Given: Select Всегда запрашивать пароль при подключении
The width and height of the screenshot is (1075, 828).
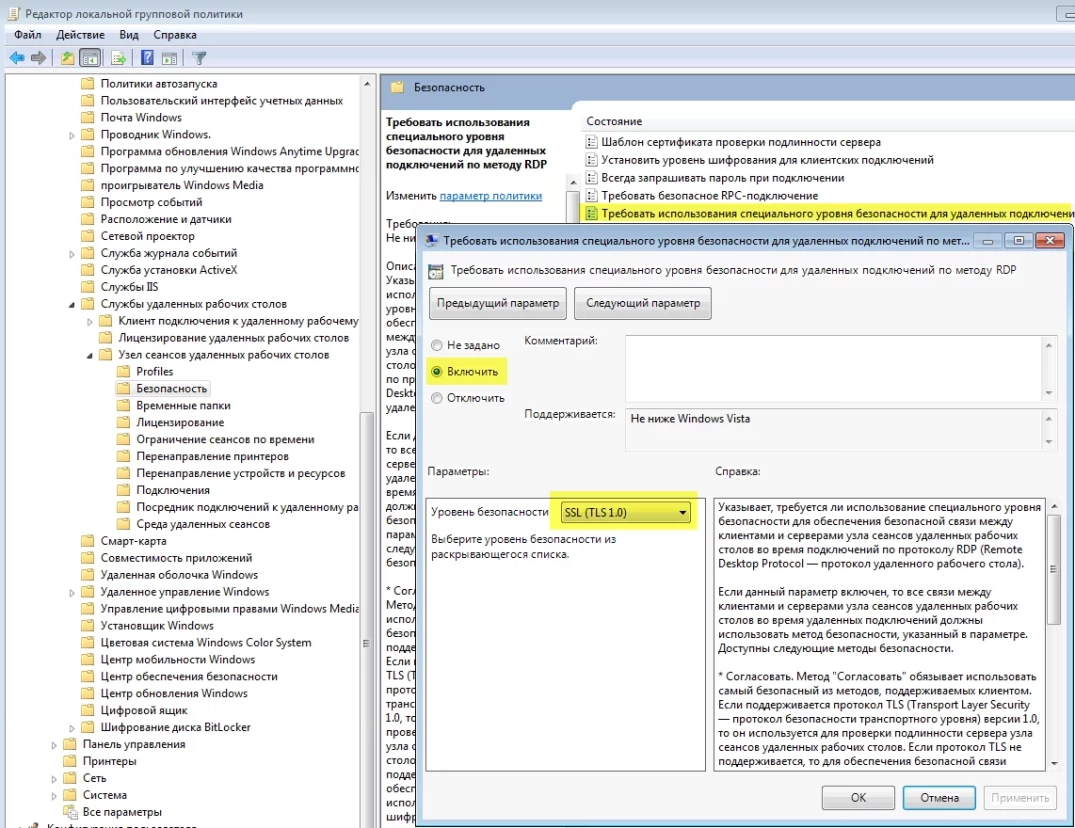Looking at the screenshot, I should pyautogui.click(x=723, y=178).
